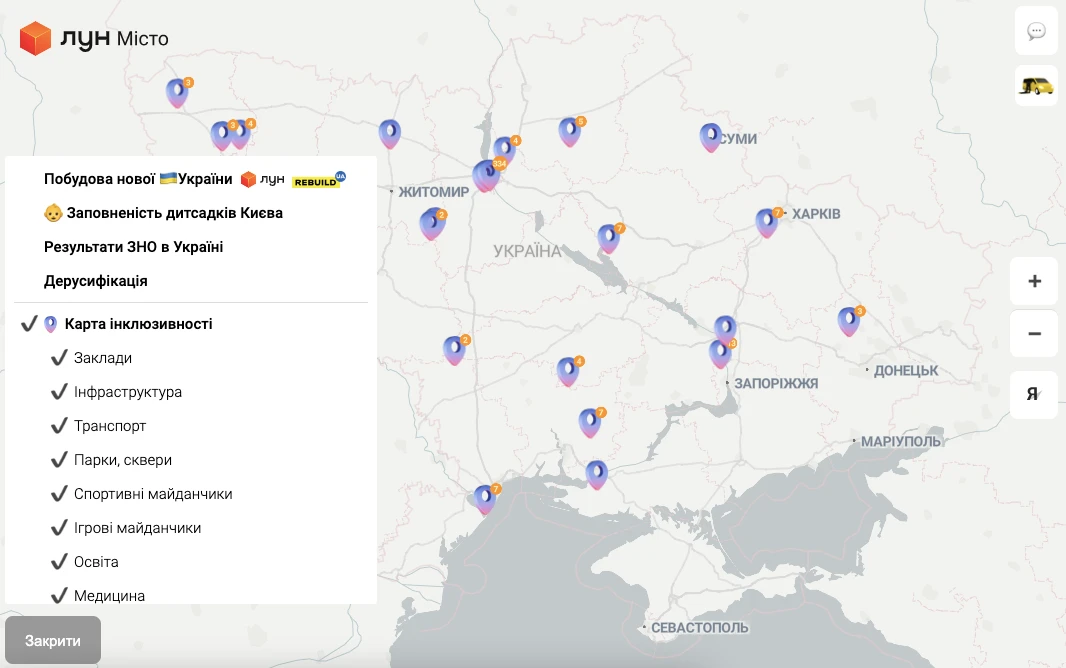Click the map marker near Харків

767,222
